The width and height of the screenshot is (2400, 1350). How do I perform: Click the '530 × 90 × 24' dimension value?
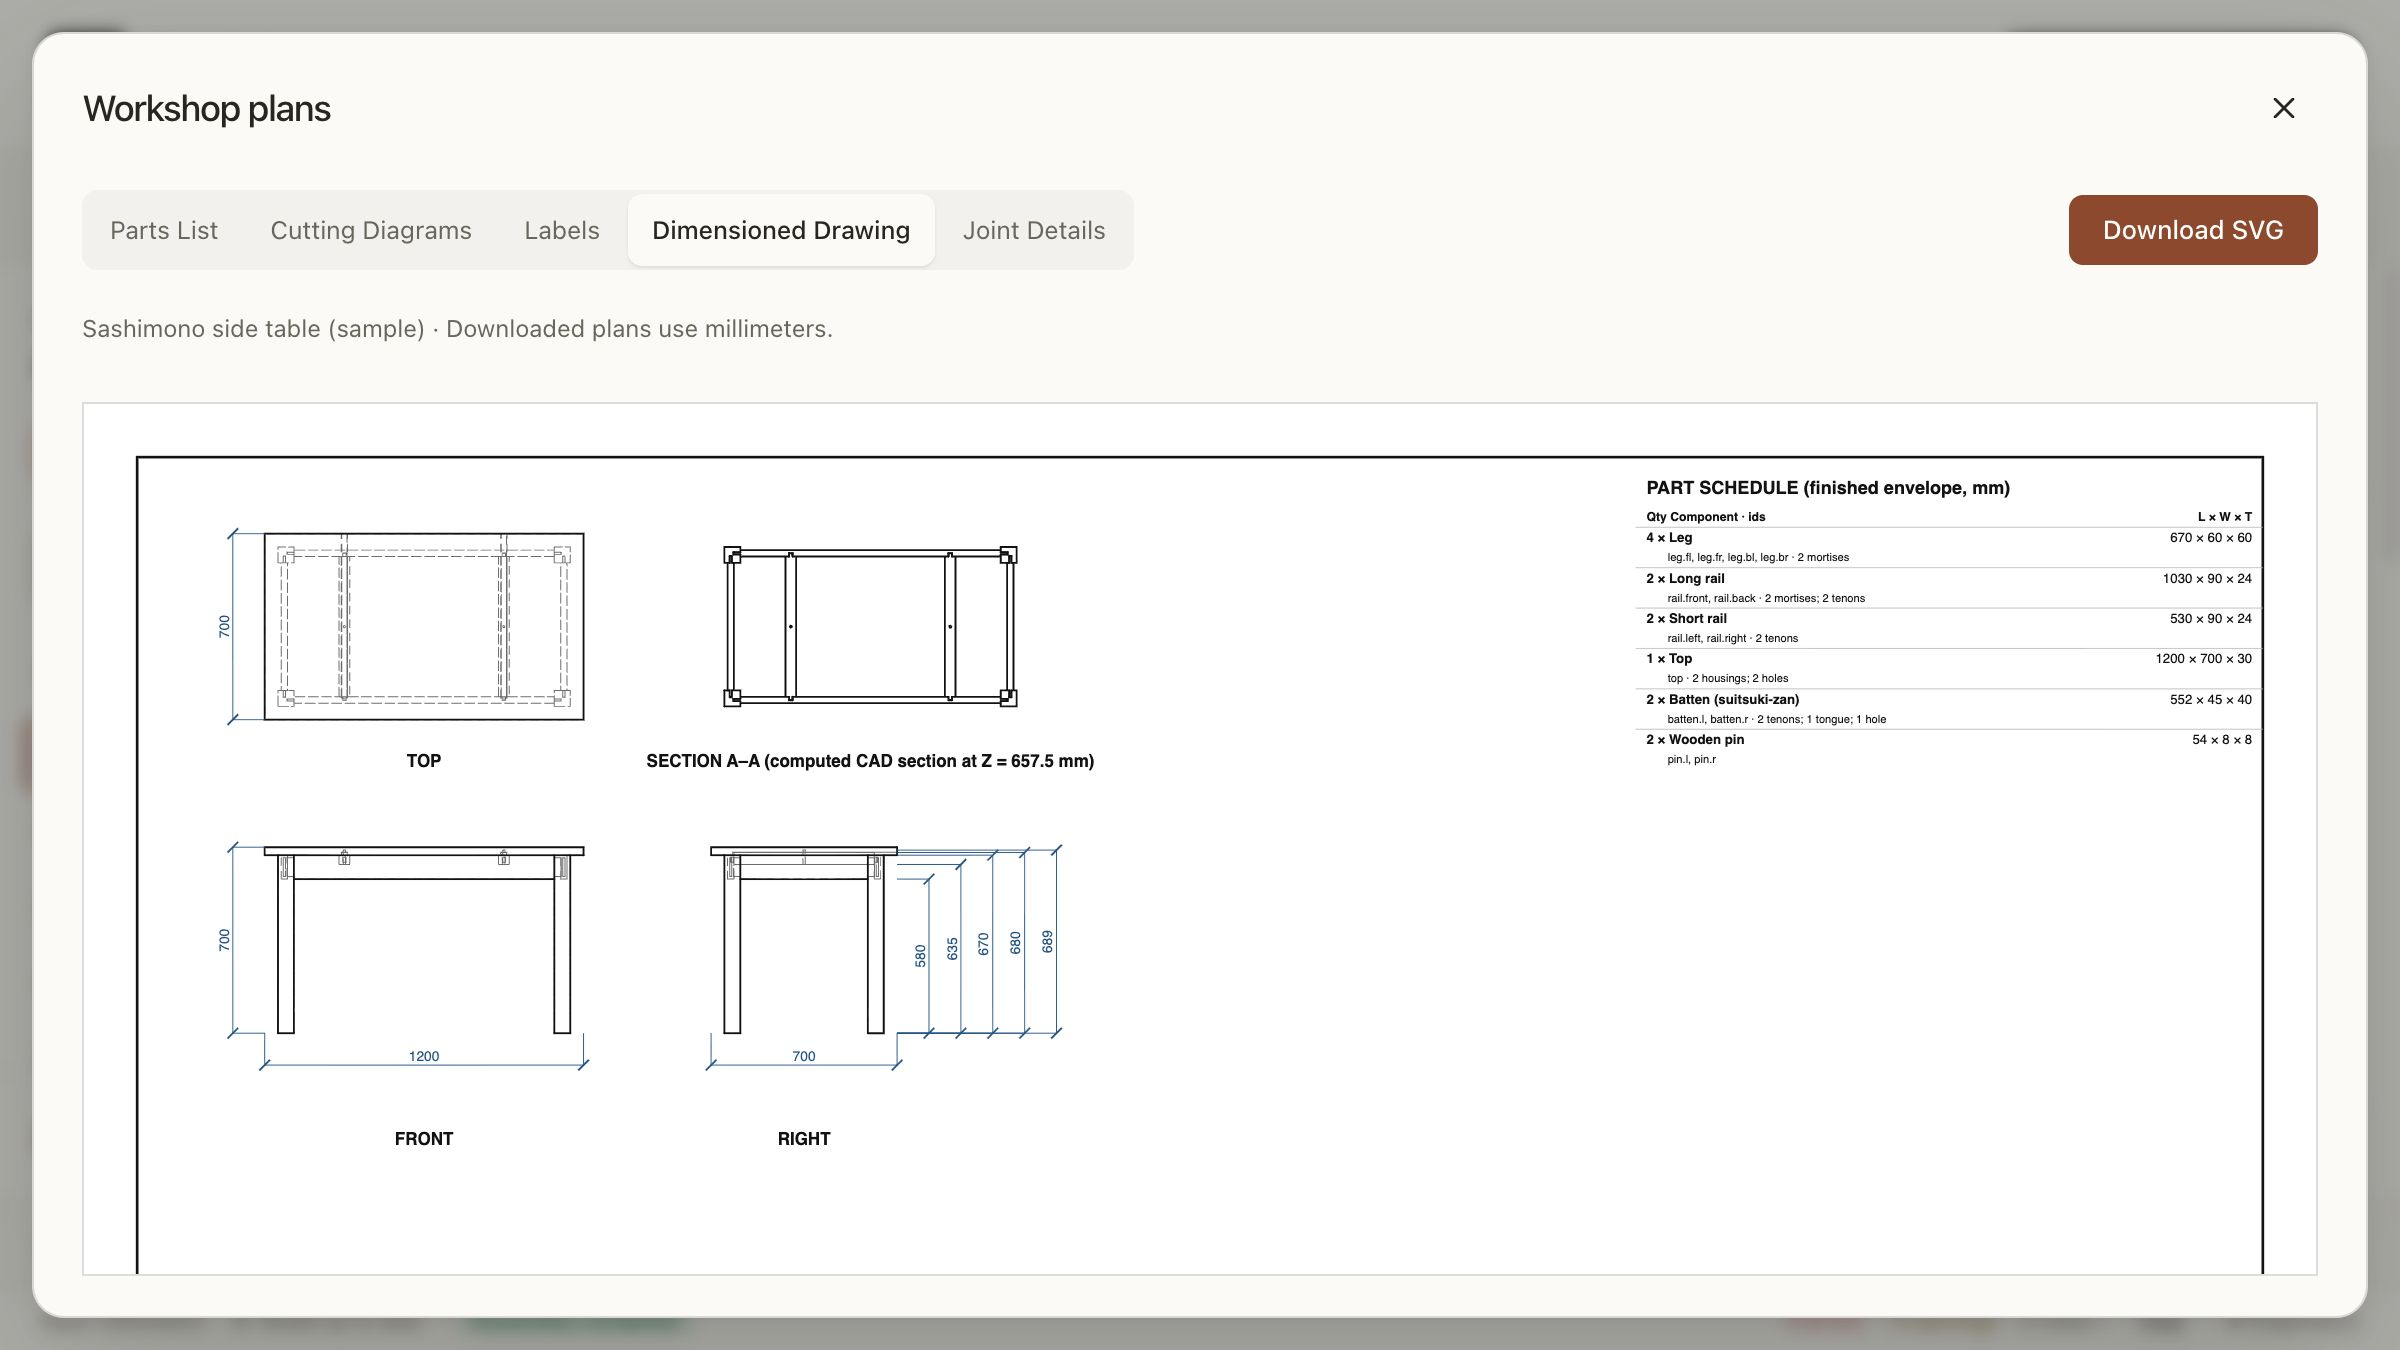pyautogui.click(x=2211, y=619)
